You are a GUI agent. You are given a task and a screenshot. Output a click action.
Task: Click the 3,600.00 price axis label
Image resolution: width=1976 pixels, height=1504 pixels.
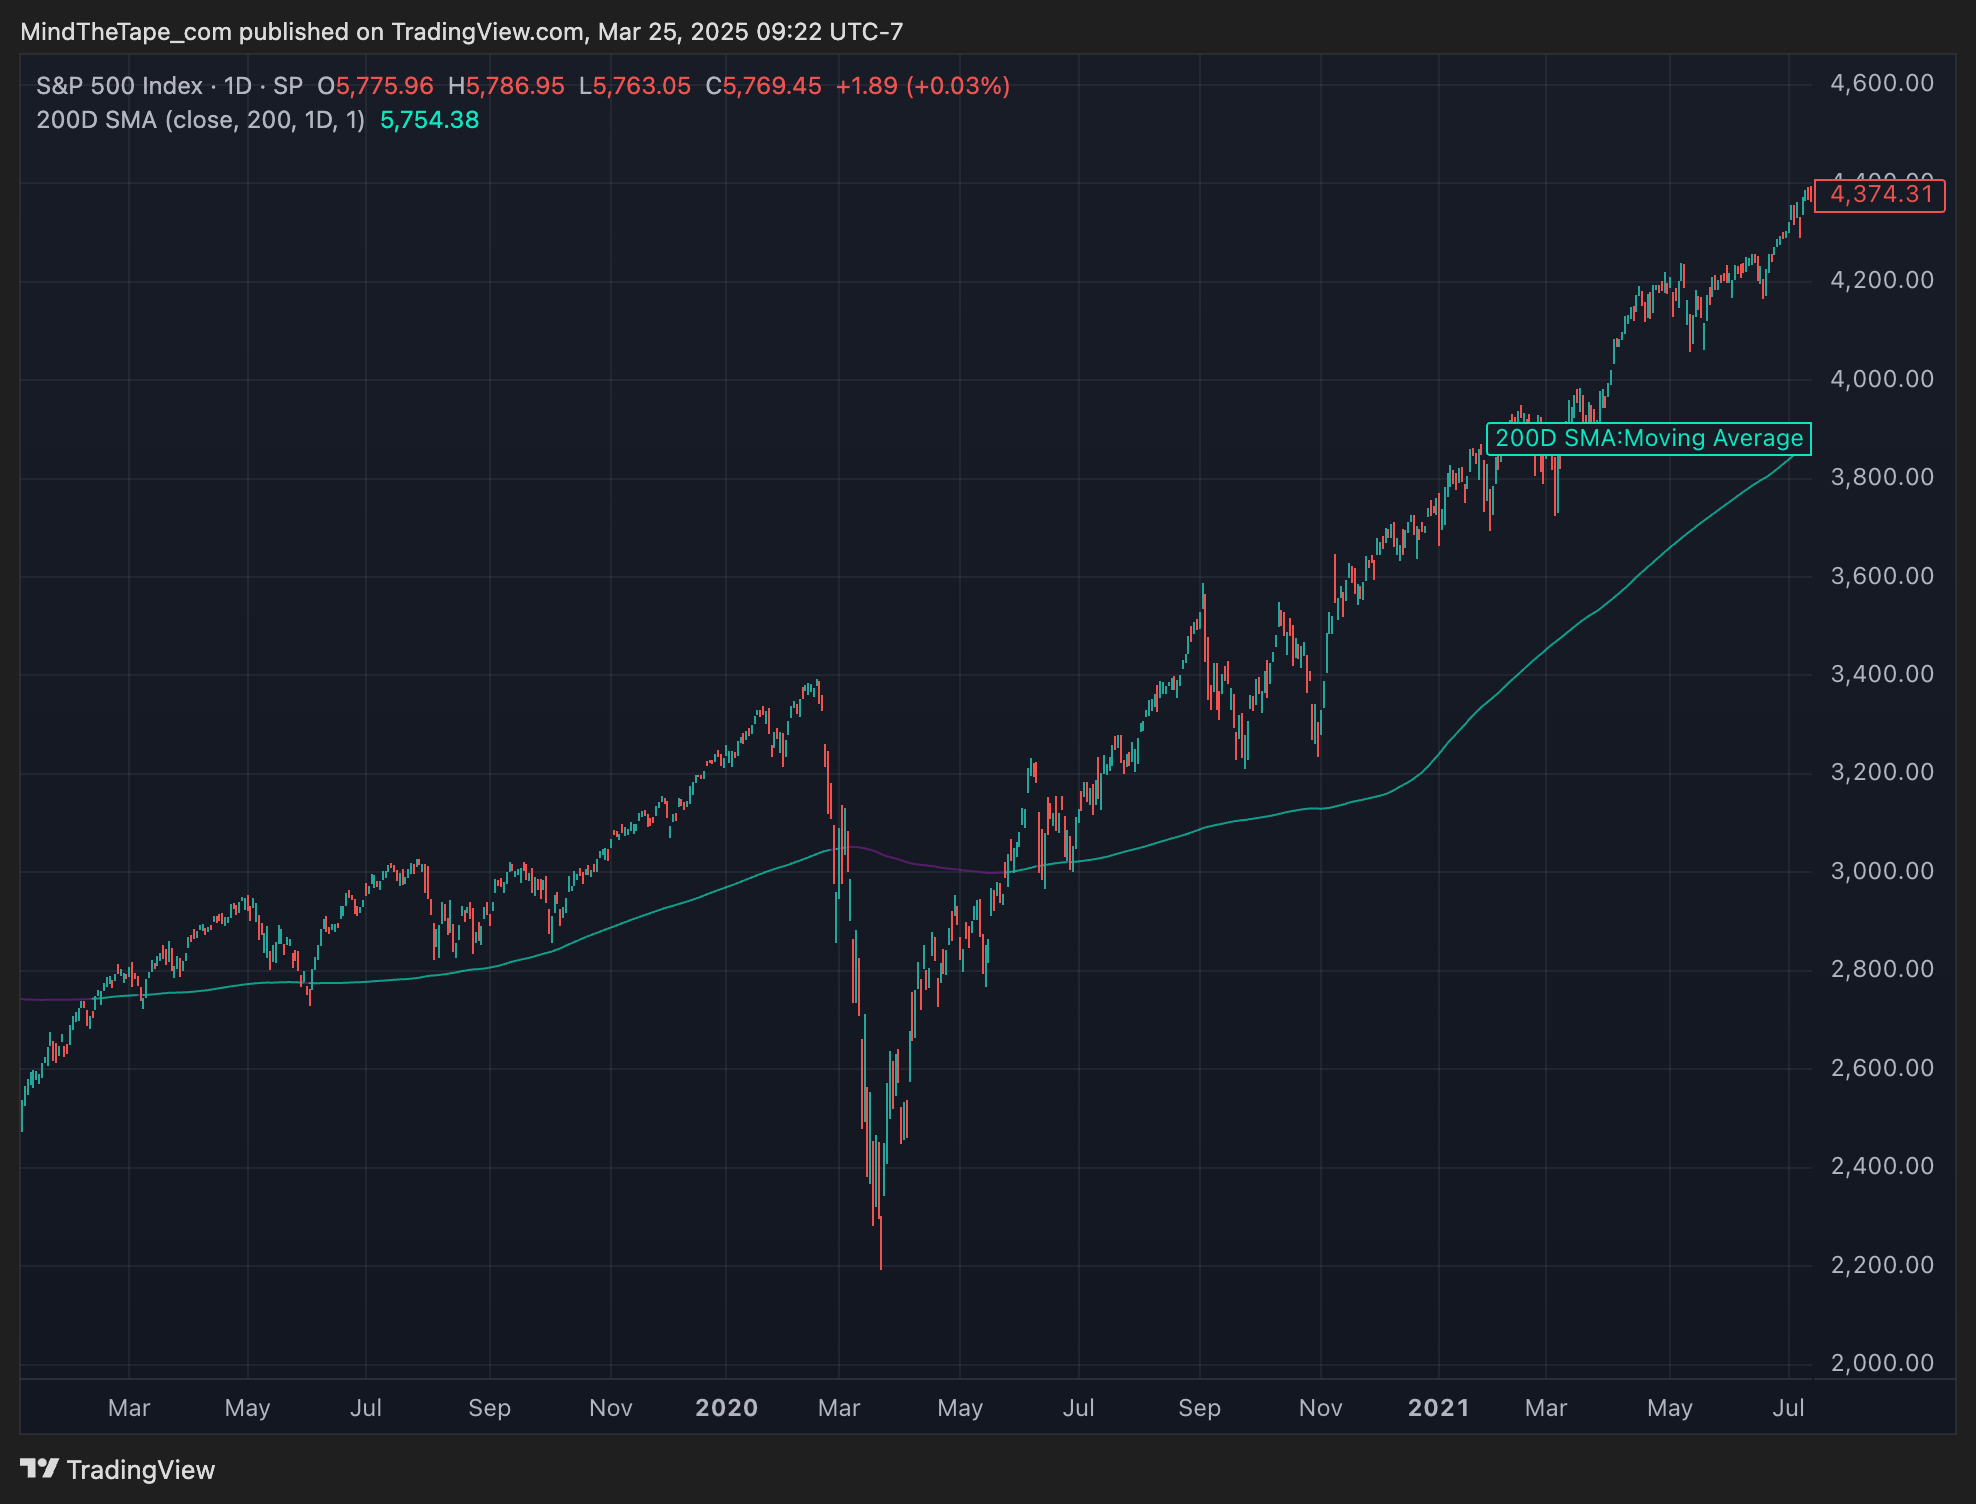click(x=1881, y=576)
